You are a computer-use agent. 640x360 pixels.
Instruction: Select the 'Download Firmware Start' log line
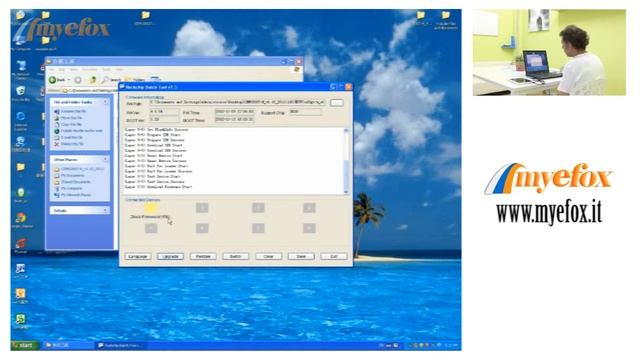(158, 187)
